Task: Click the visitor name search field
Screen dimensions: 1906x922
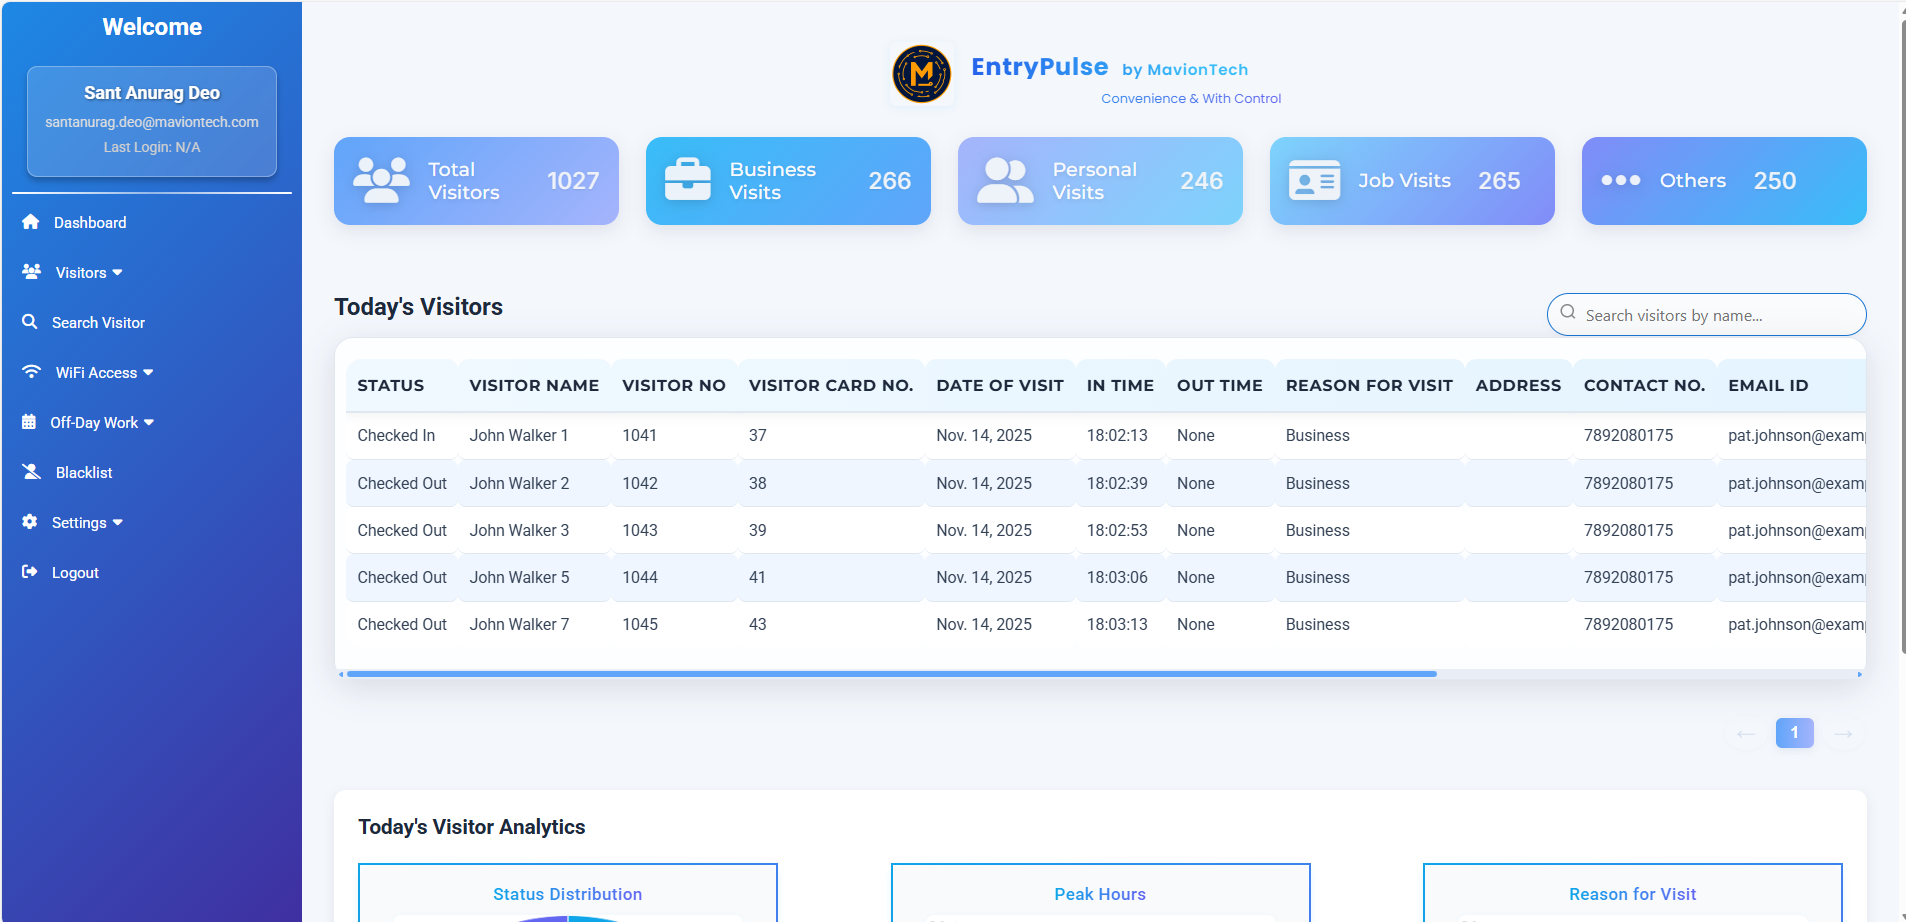Action: point(1705,314)
